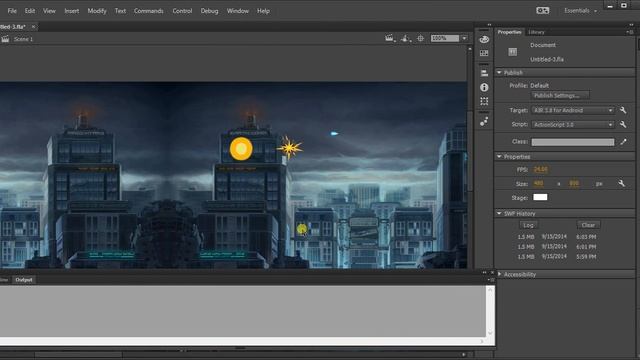Open the Edit Symbols dropdown icon
Viewport: 640px width, 360px height.
405,38
